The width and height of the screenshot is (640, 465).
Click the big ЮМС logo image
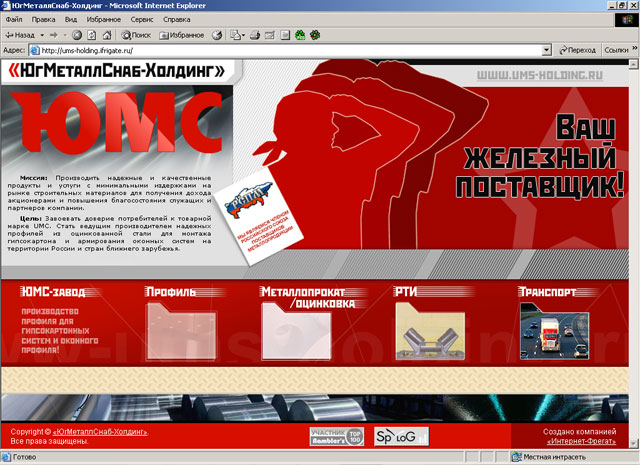pyautogui.click(x=116, y=123)
